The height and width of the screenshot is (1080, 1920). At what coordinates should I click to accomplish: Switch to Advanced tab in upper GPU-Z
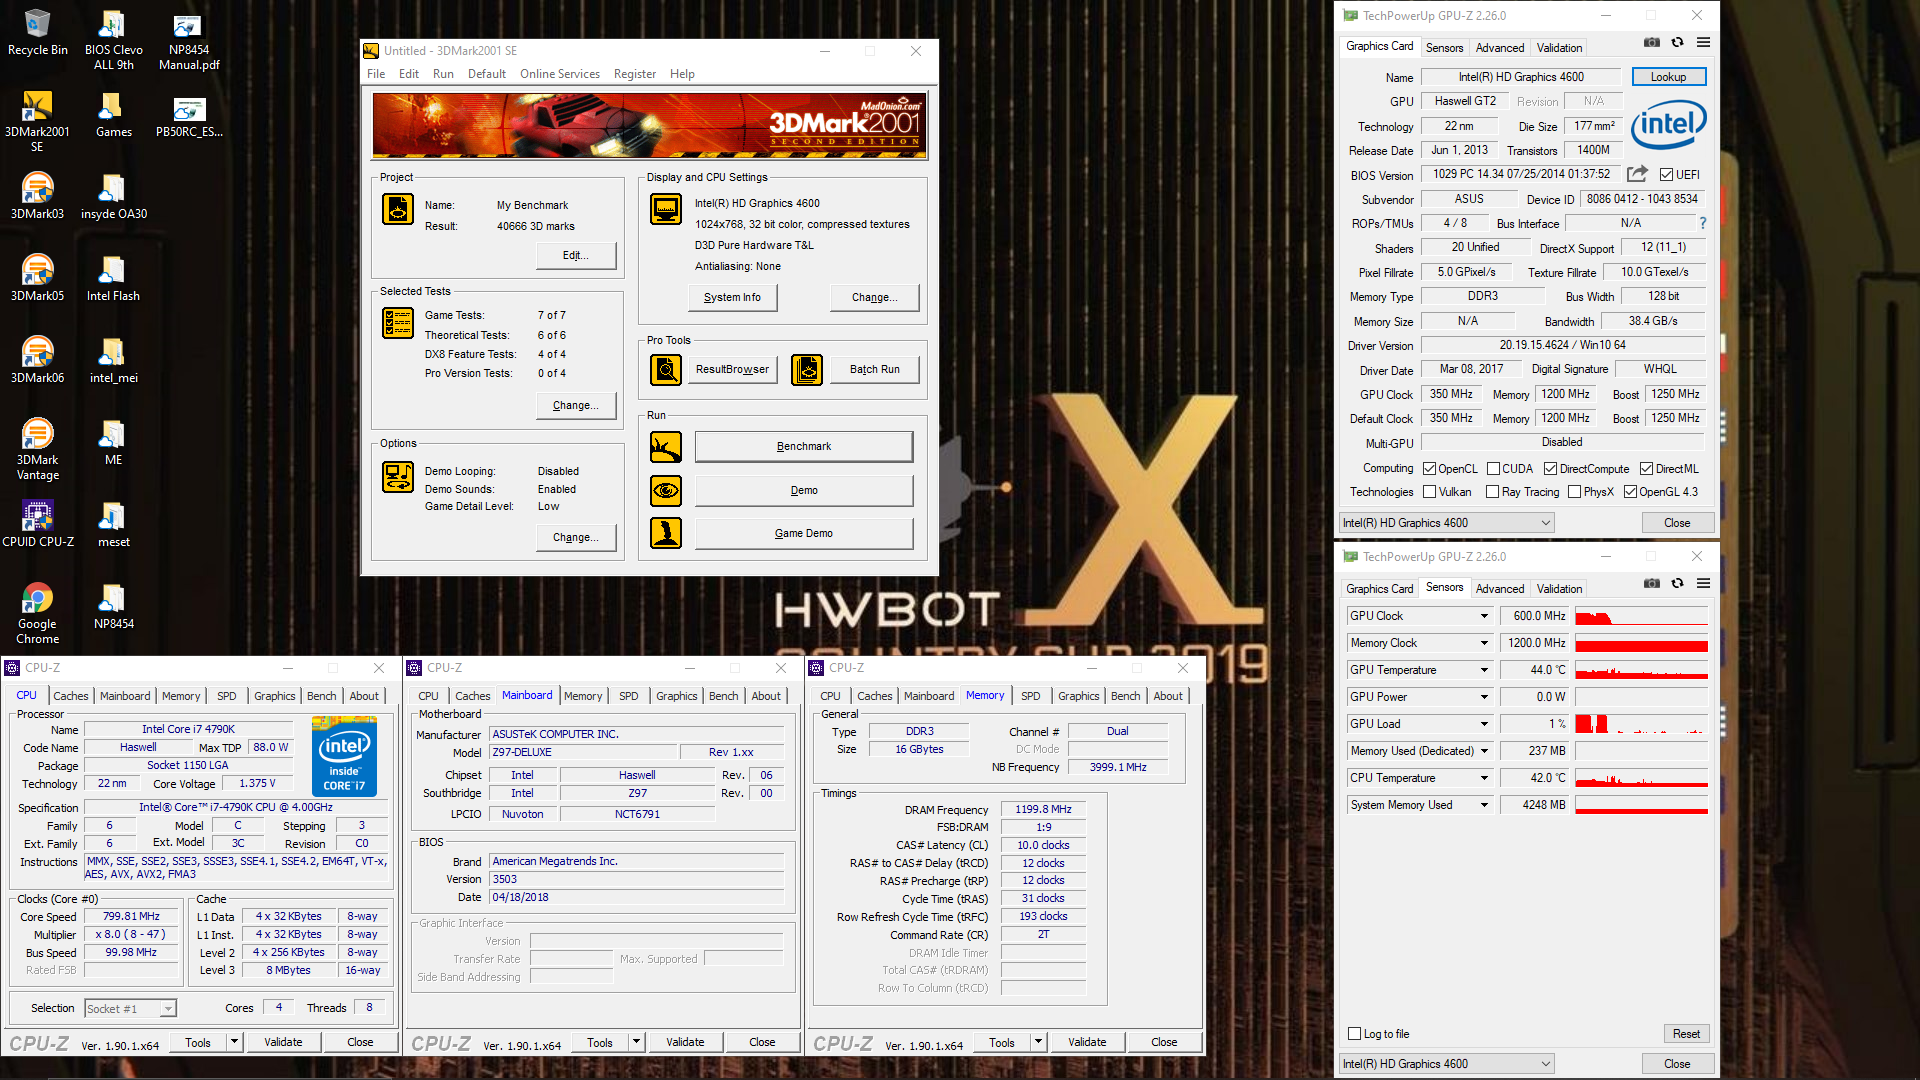pos(1500,48)
